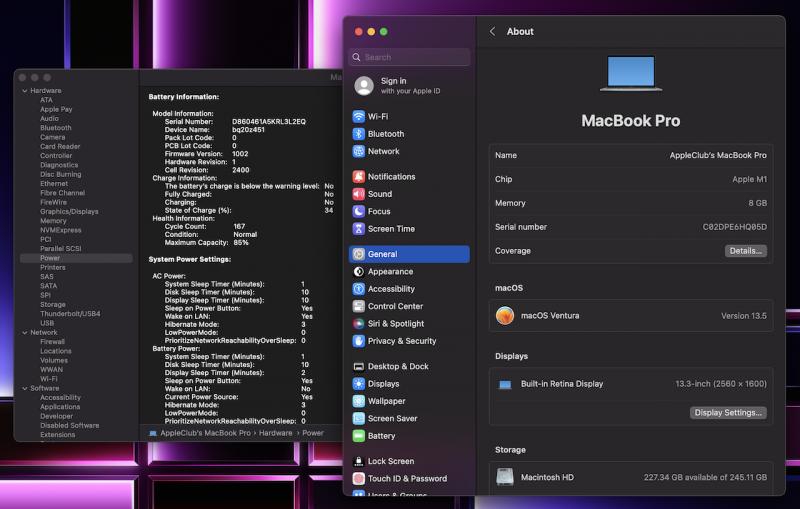Click the MacBook Pro laptop image
800x509 pixels.
click(631, 73)
